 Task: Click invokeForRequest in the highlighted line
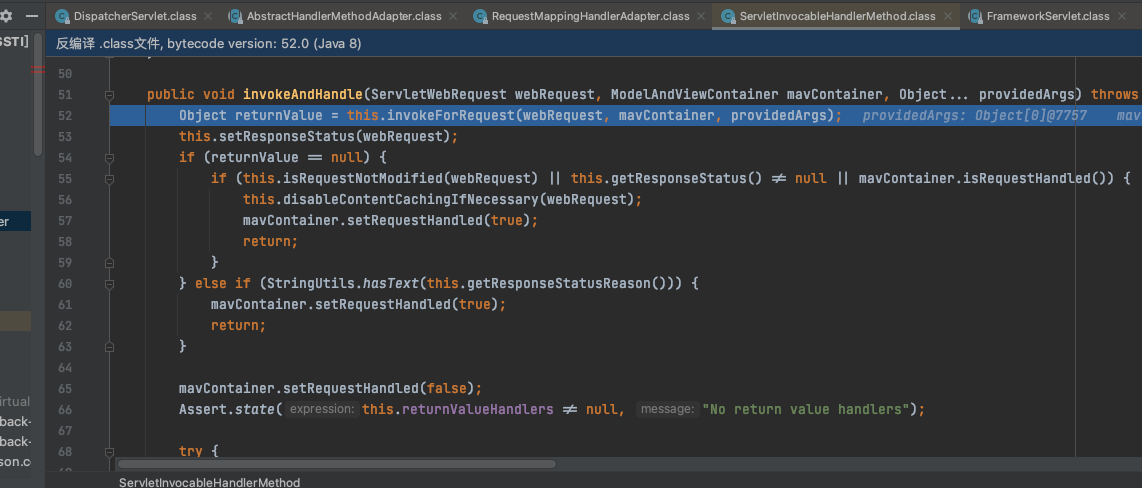451,116
